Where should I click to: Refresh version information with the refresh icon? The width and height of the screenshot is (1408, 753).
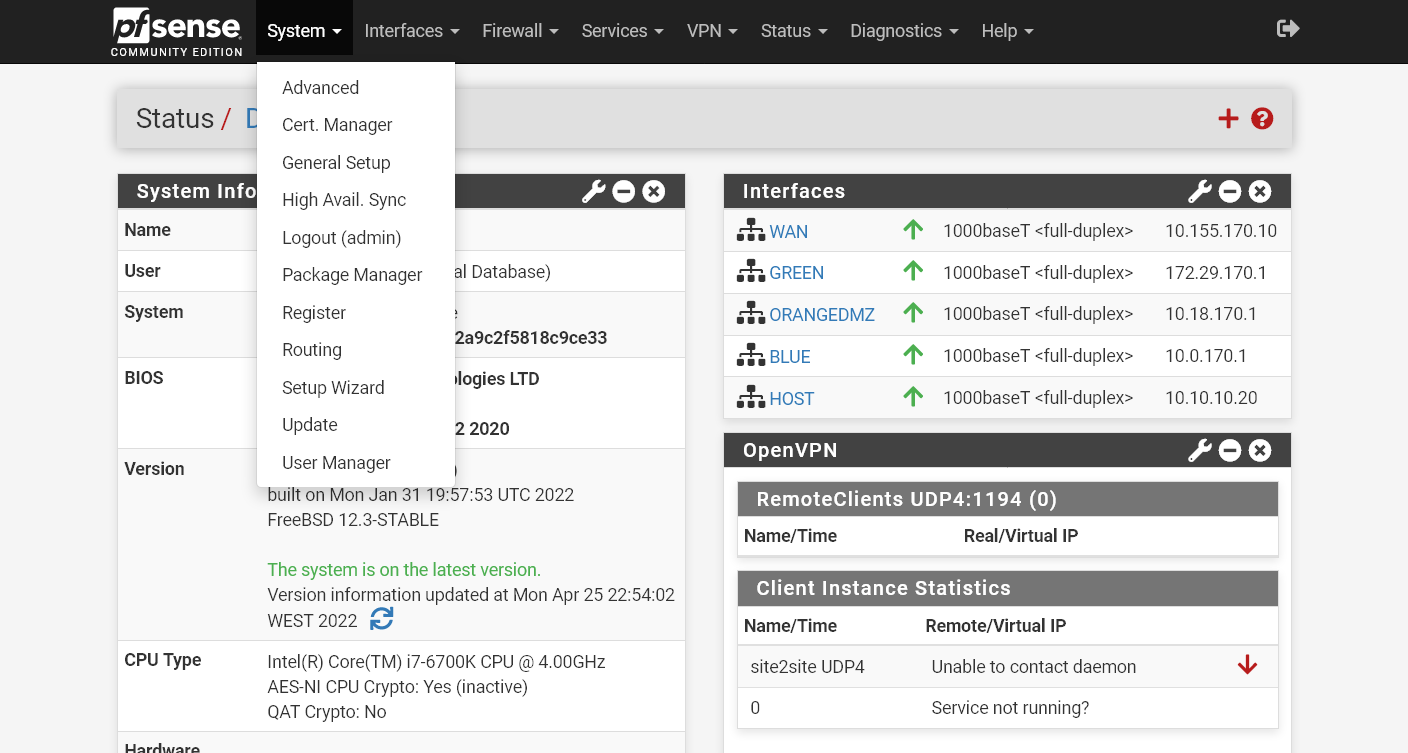click(382, 619)
